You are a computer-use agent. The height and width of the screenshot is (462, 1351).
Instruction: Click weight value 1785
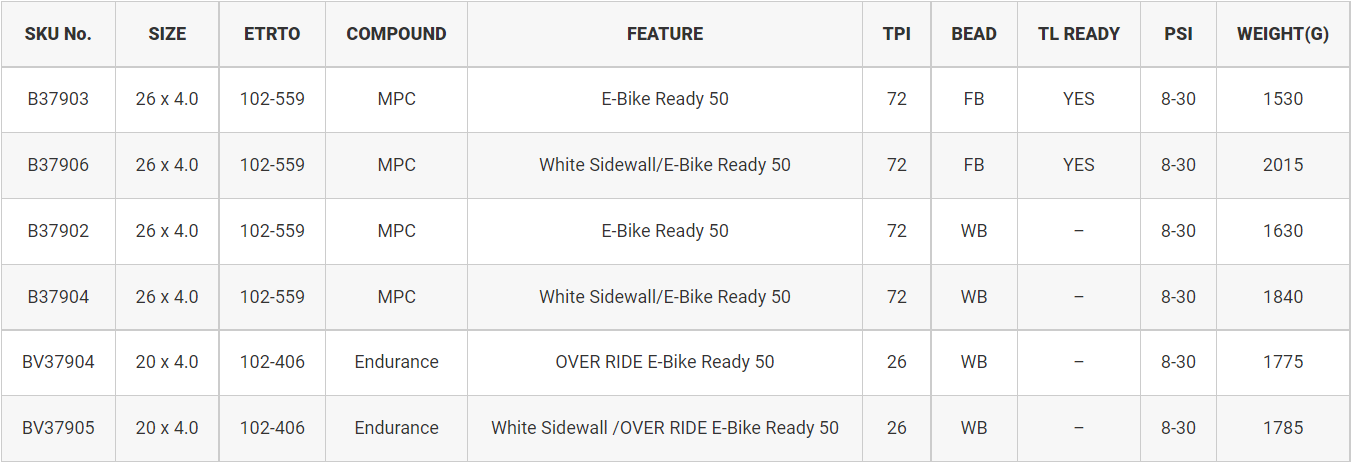[x=1283, y=428]
